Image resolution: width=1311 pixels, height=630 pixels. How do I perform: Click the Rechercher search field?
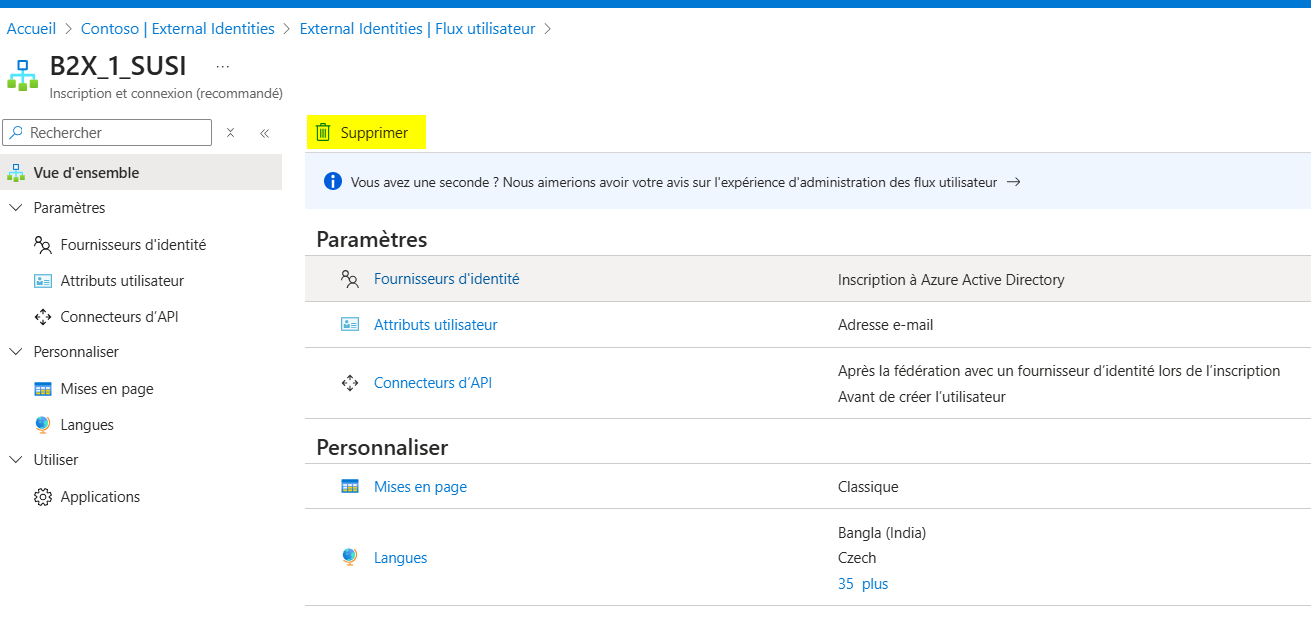point(108,132)
